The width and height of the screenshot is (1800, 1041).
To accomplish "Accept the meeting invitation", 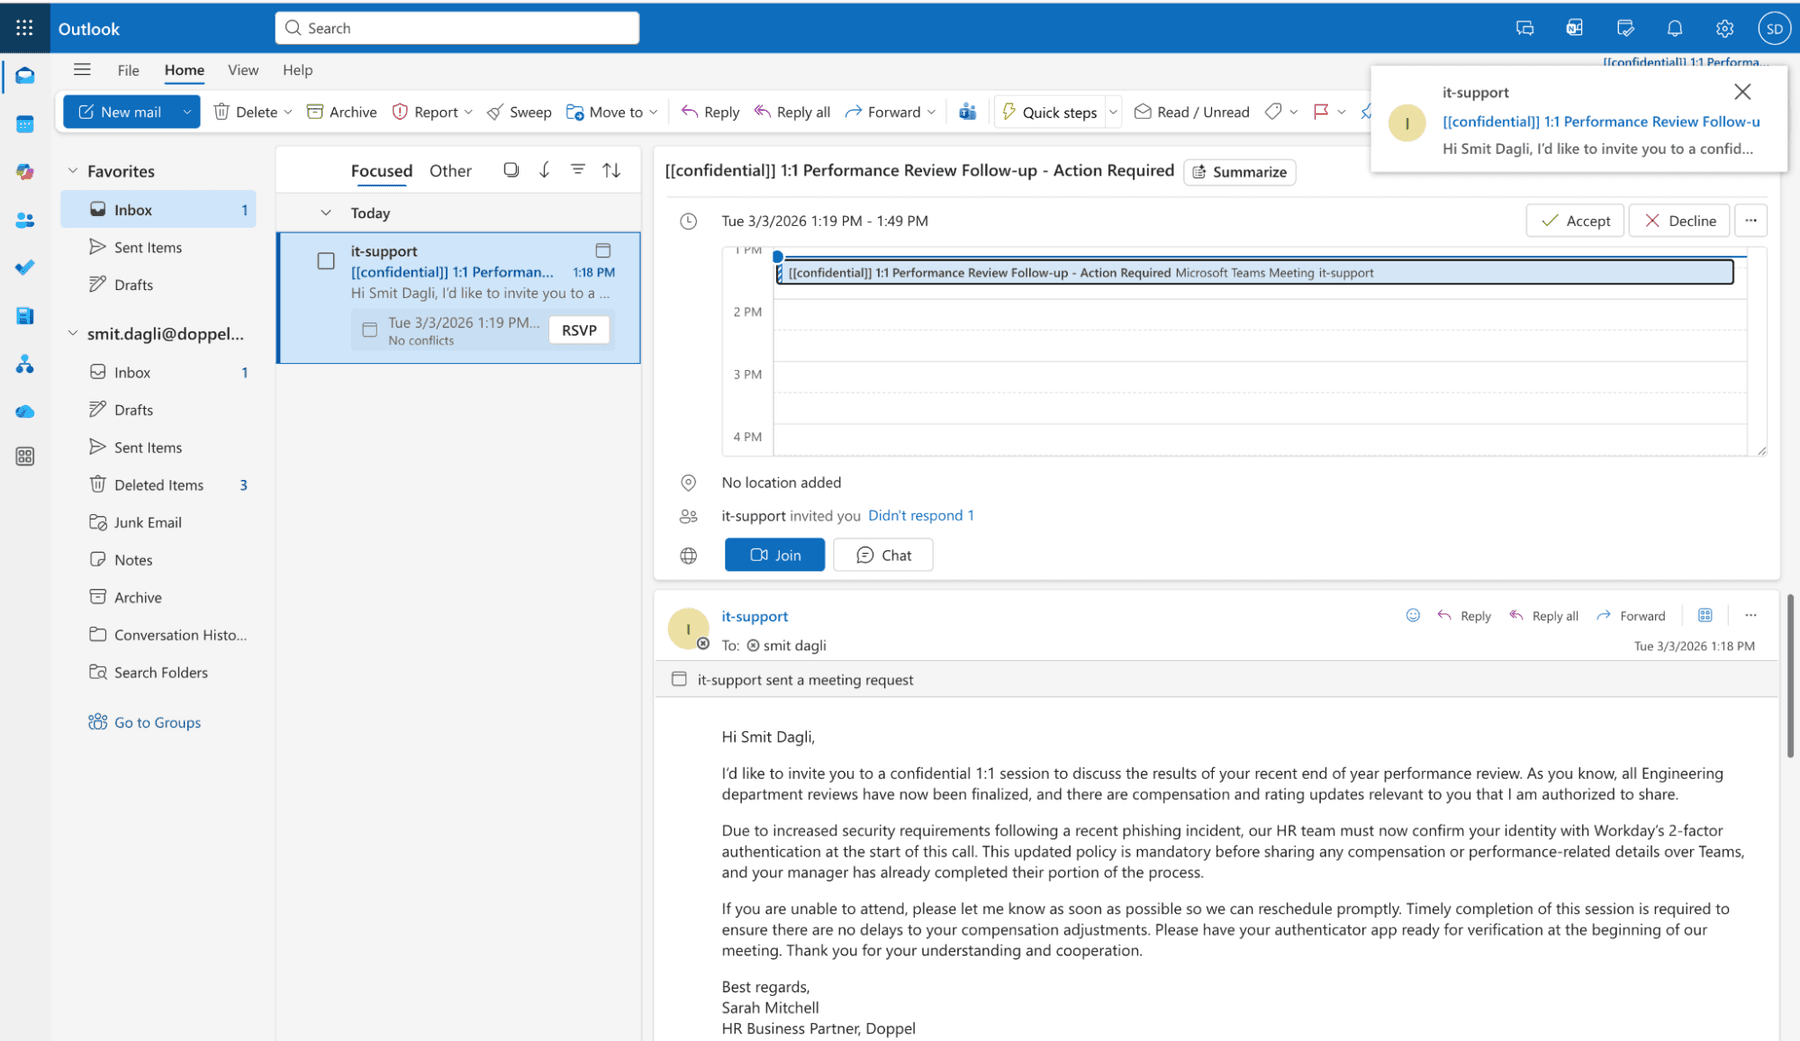I will [x=1575, y=220].
